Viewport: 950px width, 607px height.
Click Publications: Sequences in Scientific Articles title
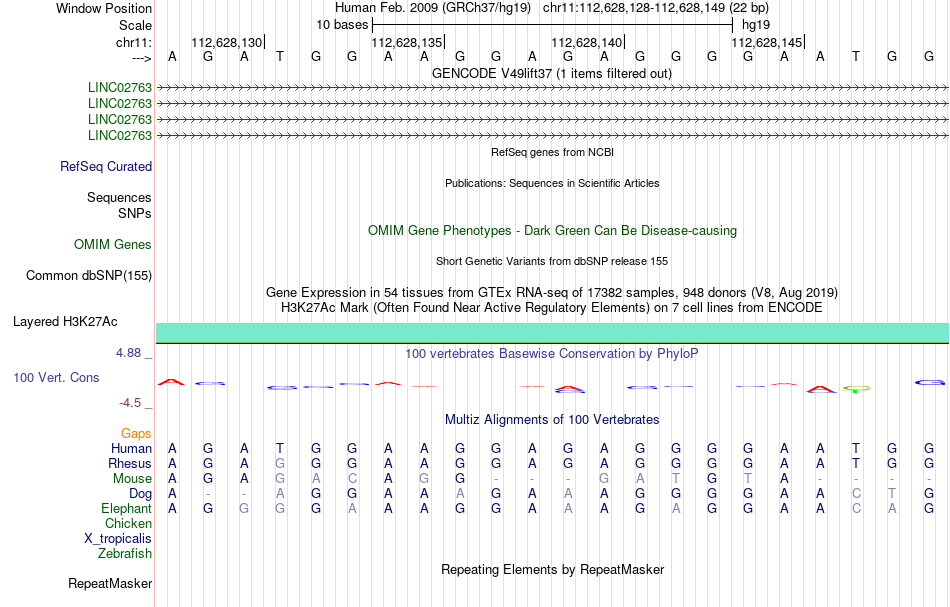click(552, 184)
